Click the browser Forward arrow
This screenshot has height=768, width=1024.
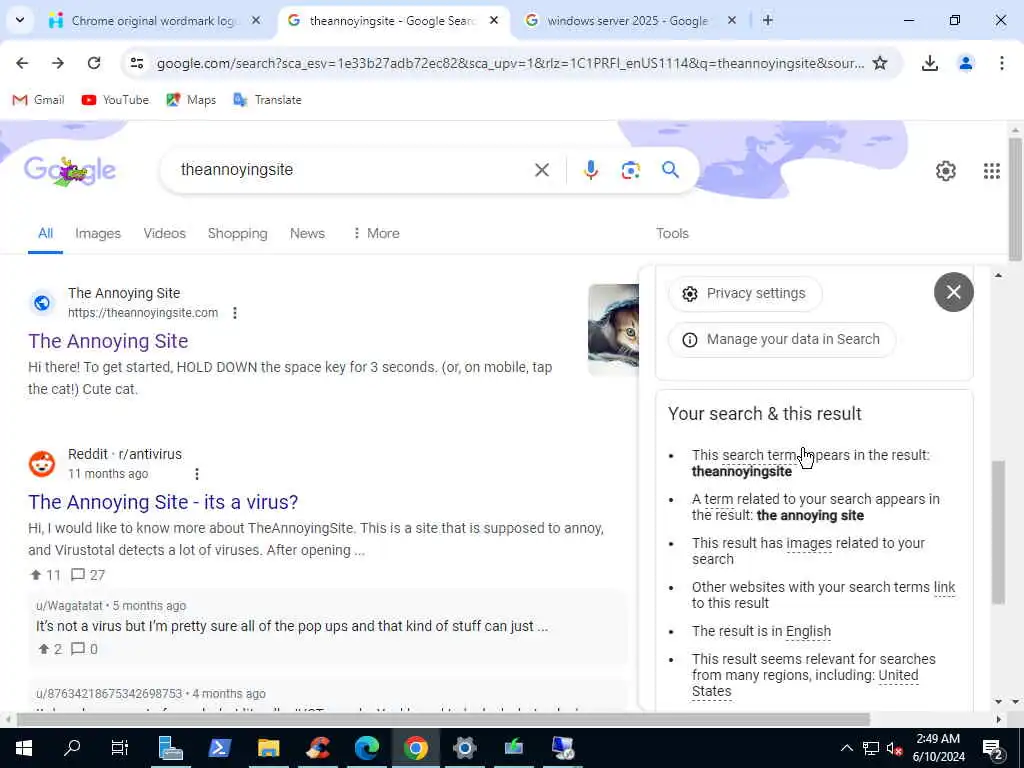(58, 63)
